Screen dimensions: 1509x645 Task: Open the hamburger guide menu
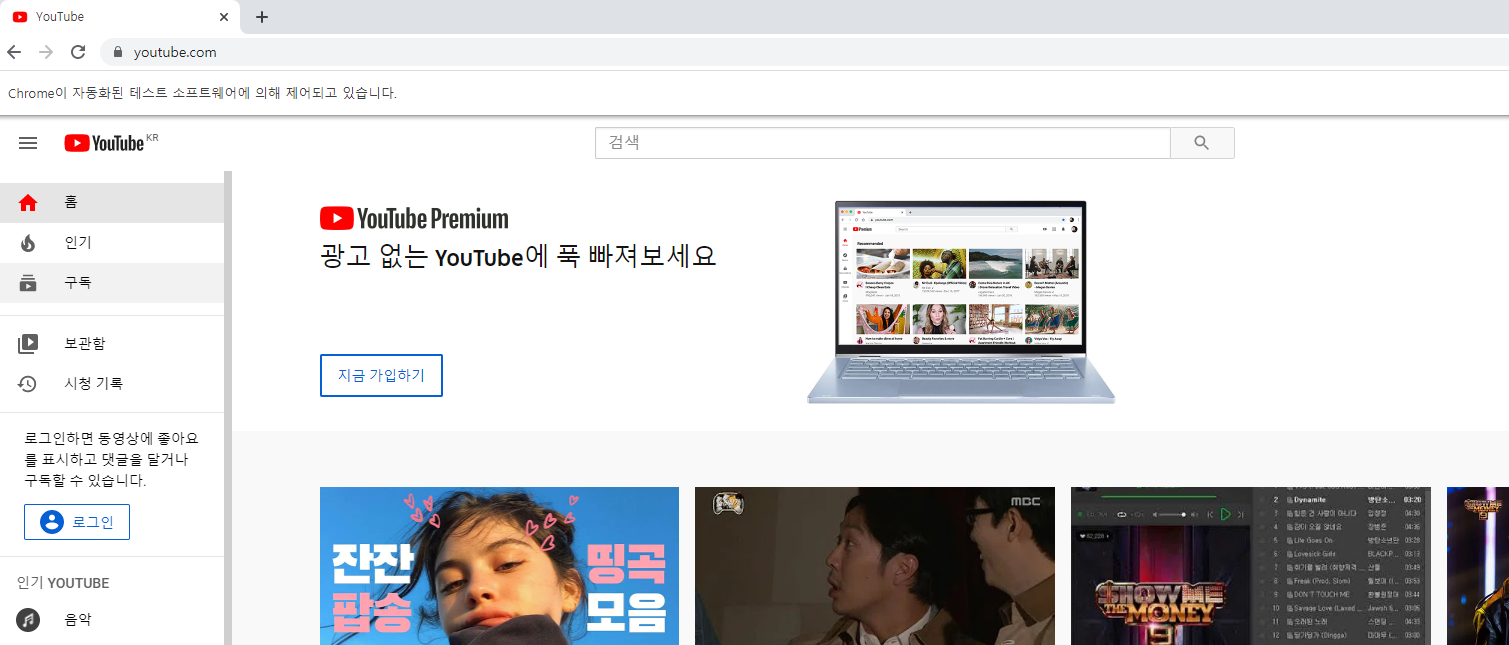[28, 143]
